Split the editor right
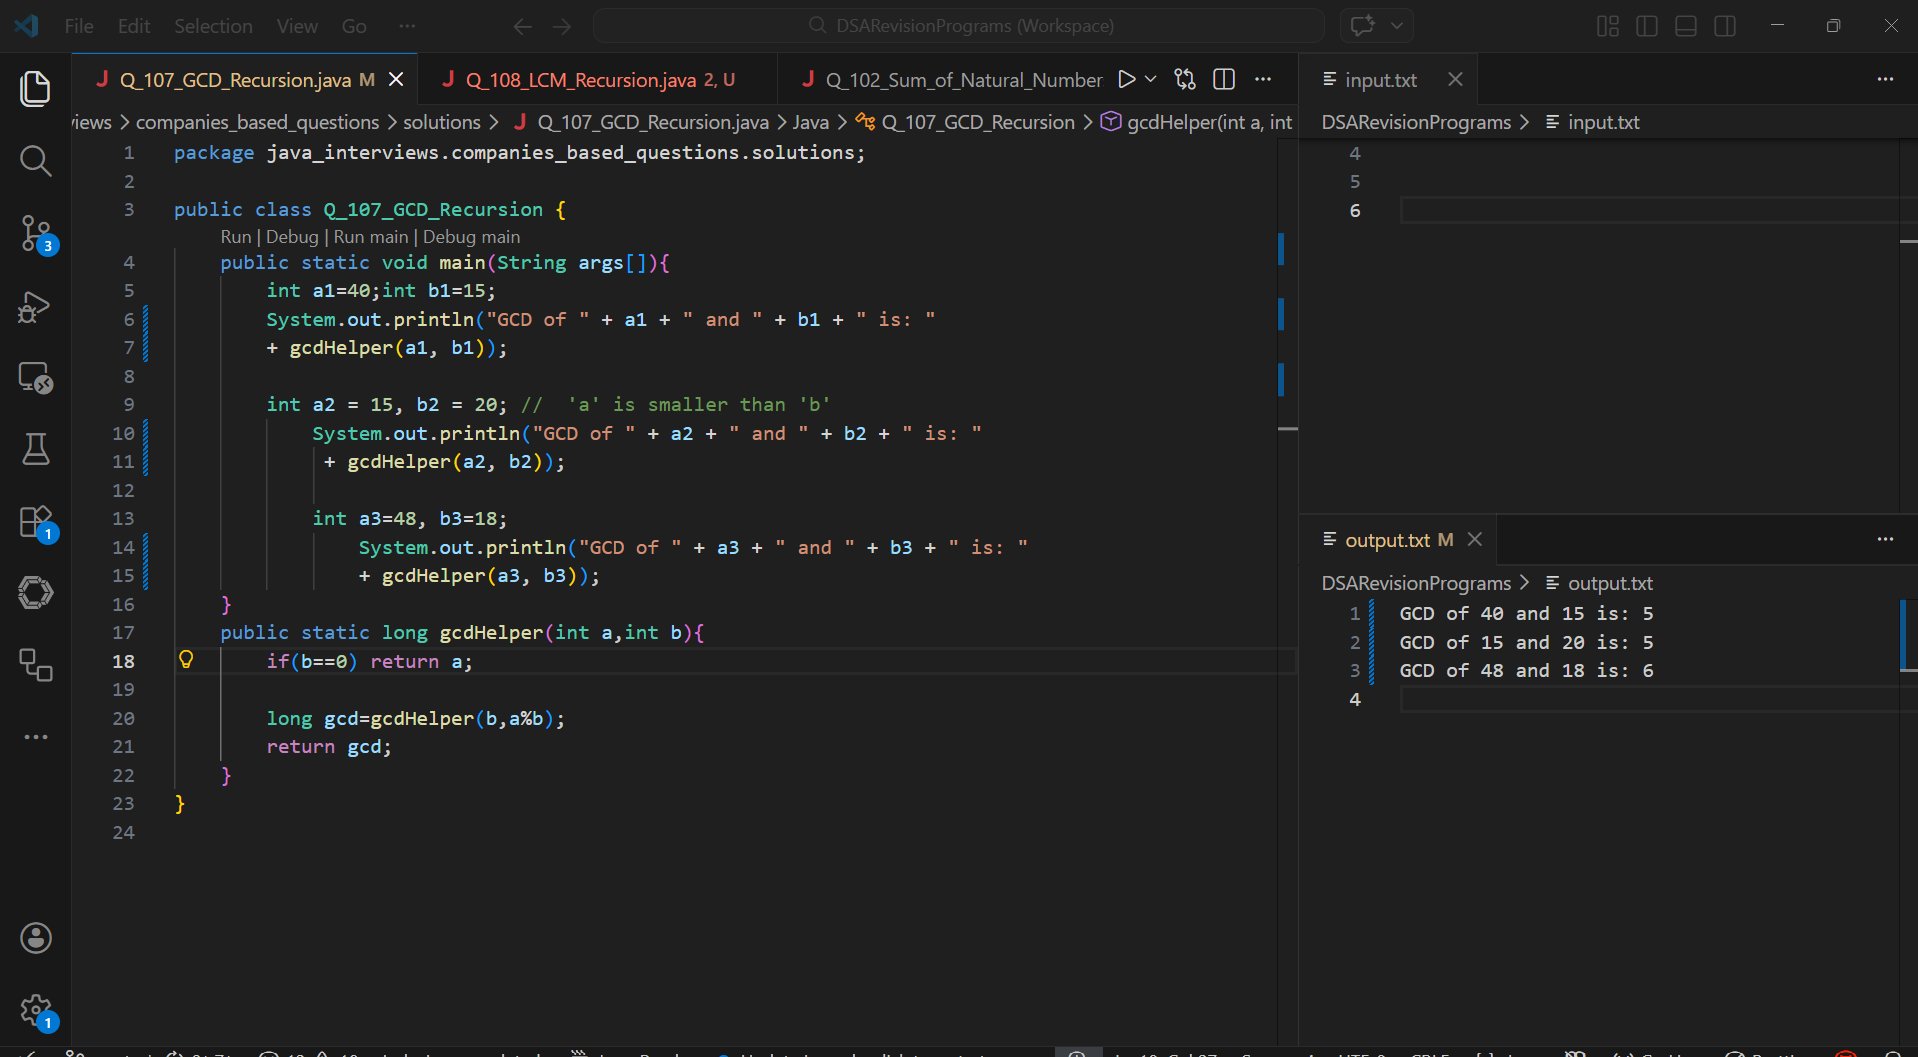The height and width of the screenshot is (1057, 1918). [1223, 79]
